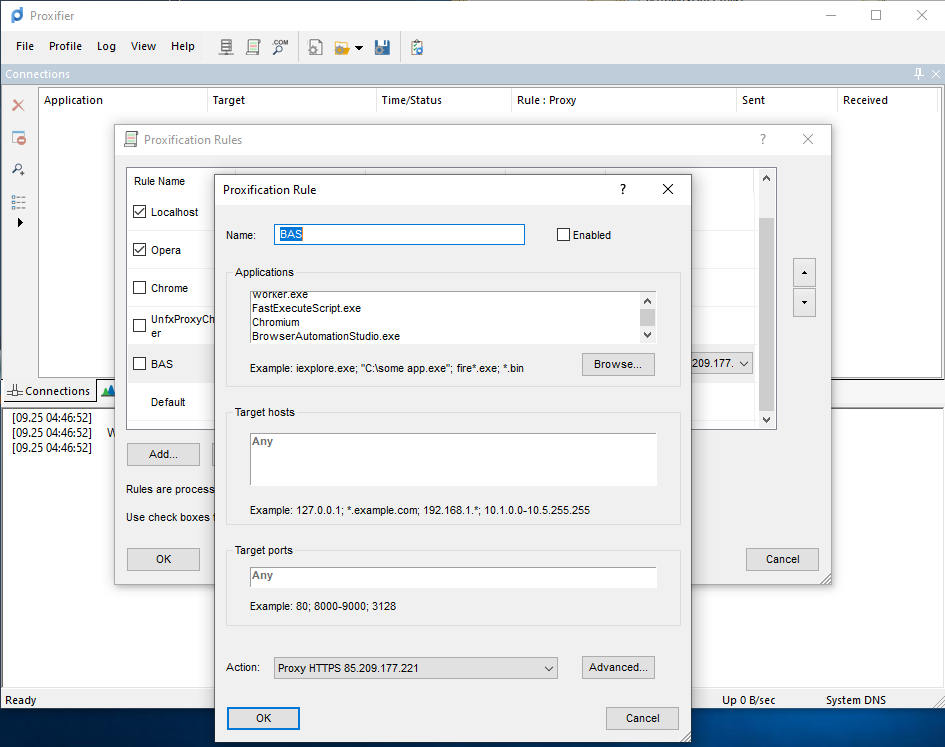
Task: Confirm the Proxification Rule with OK
Action: point(263,718)
